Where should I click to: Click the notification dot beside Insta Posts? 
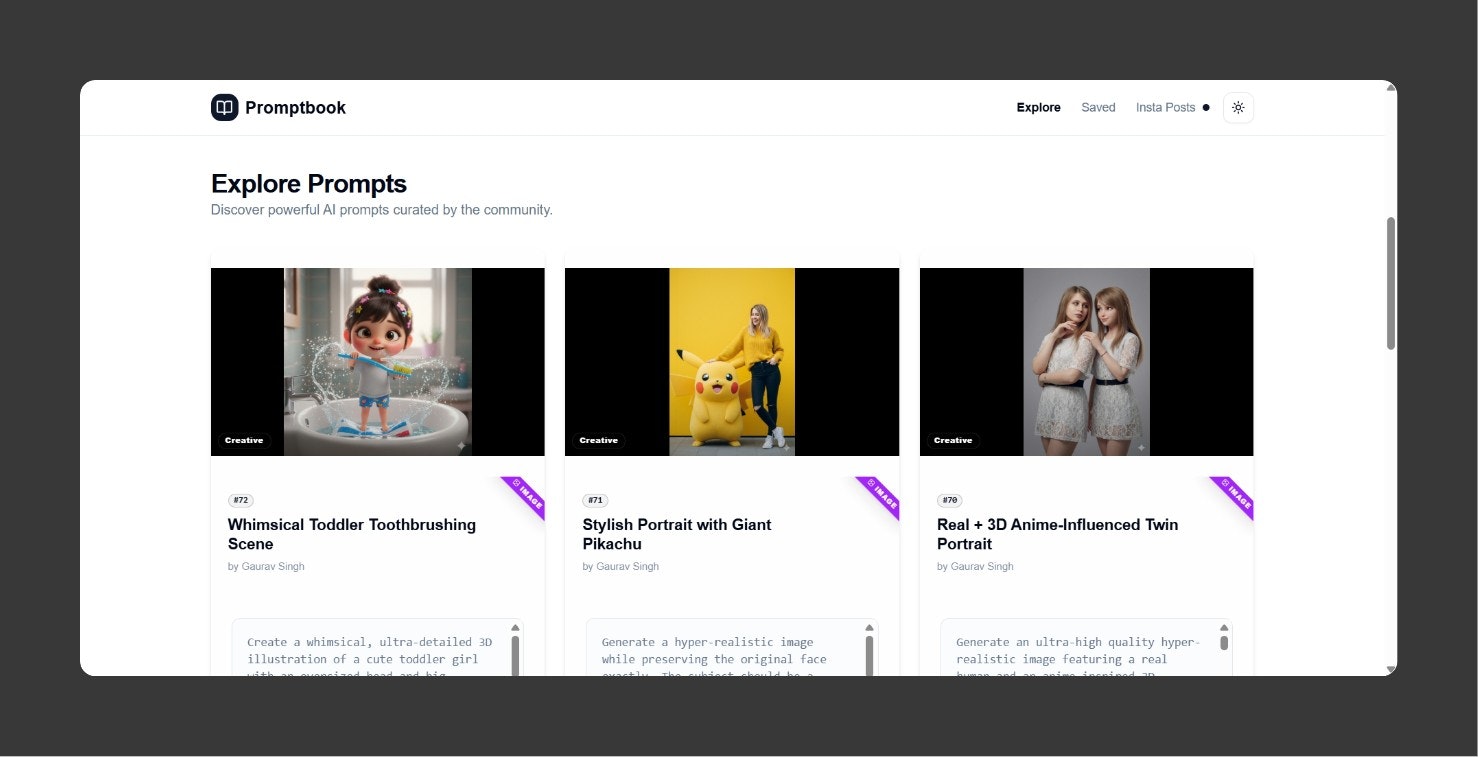tap(1206, 107)
